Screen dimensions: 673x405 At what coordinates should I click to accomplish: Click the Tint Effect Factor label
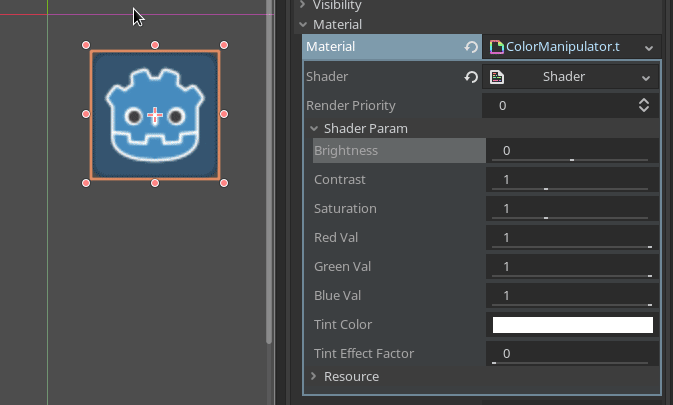[x=364, y=354]
